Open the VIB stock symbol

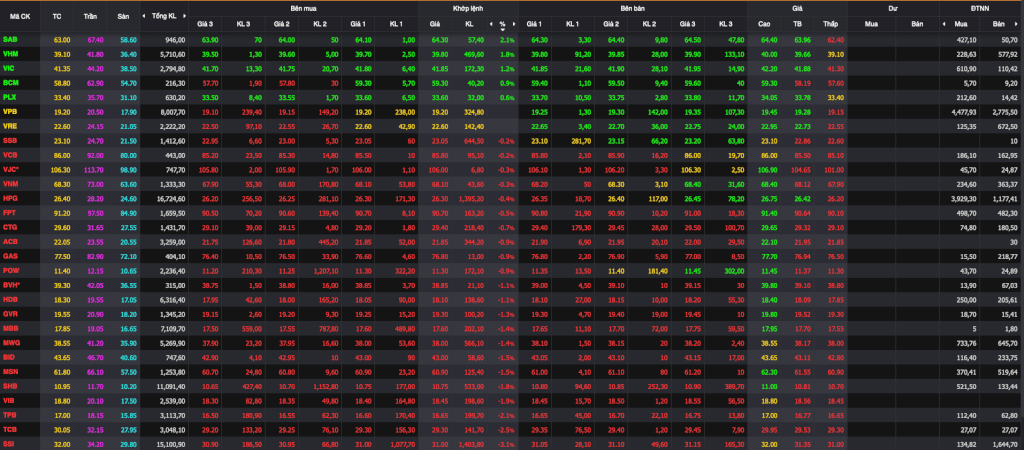pyautogui.click(x=8, y=398)
